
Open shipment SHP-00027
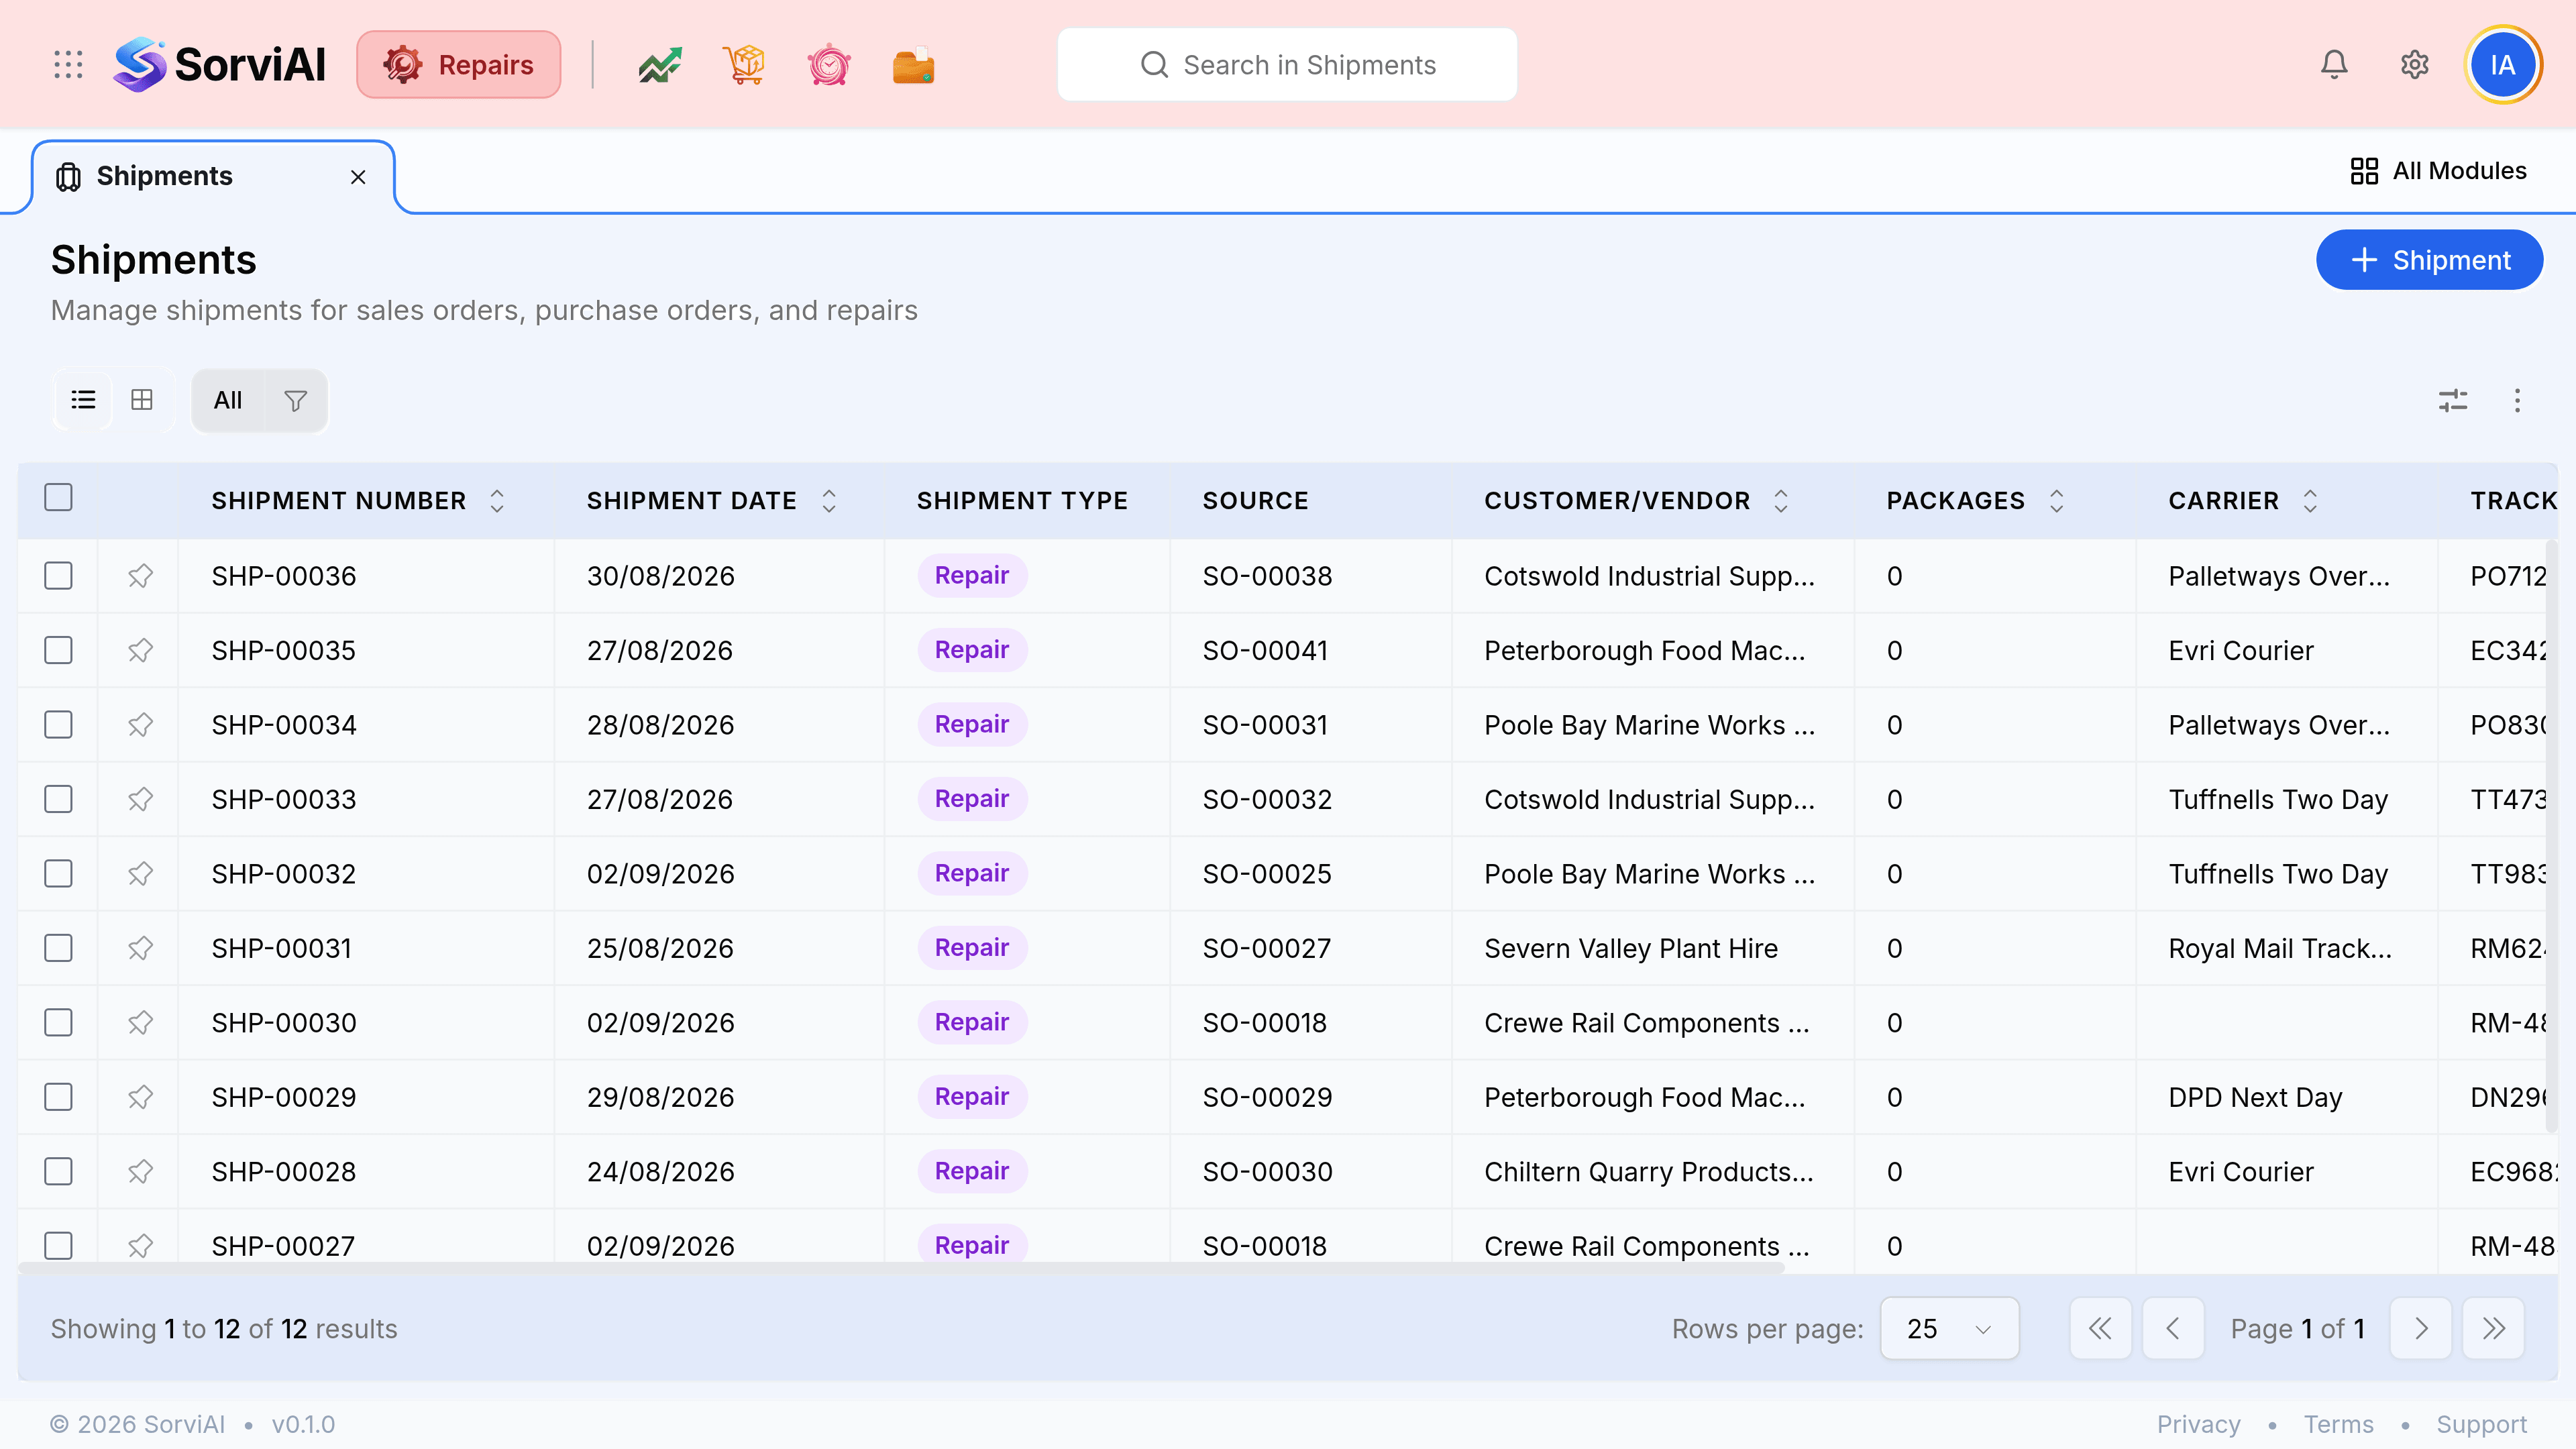283,1246
